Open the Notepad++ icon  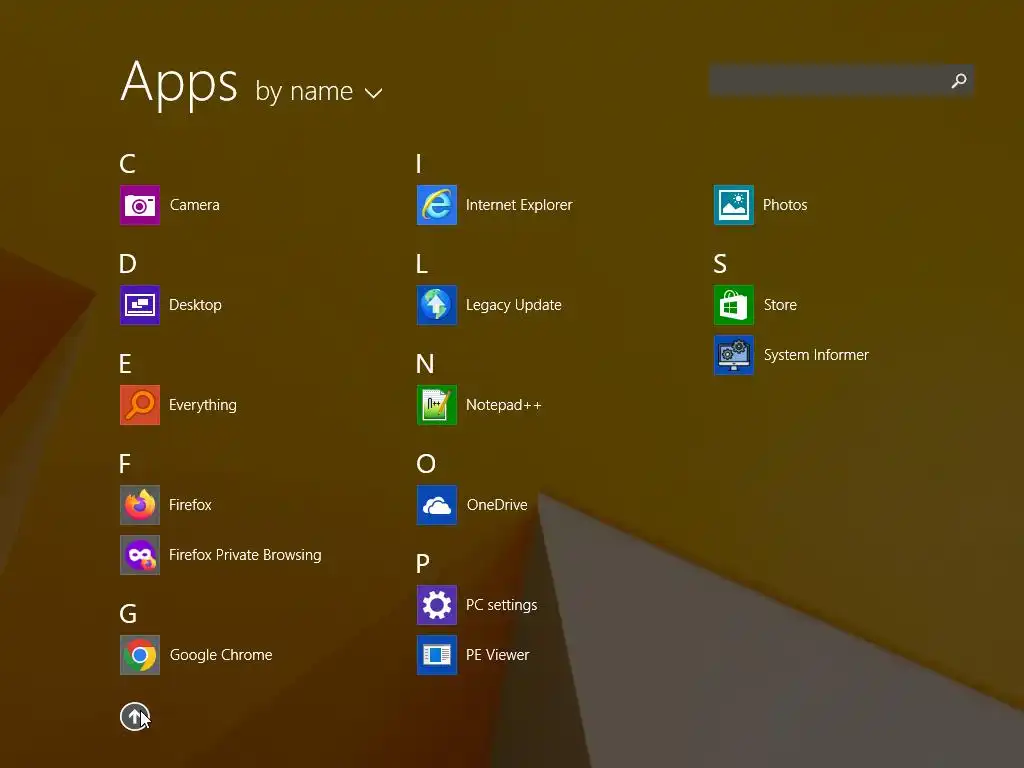(x=437, y=405)
